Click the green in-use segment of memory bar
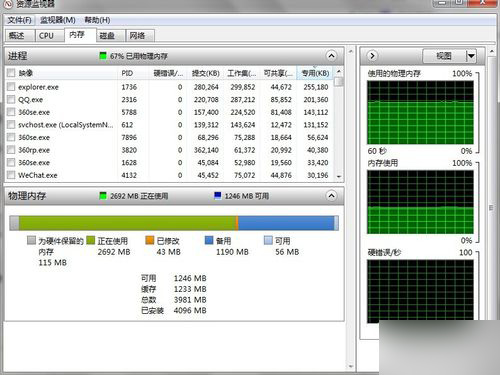 click(x=127, y=223)
